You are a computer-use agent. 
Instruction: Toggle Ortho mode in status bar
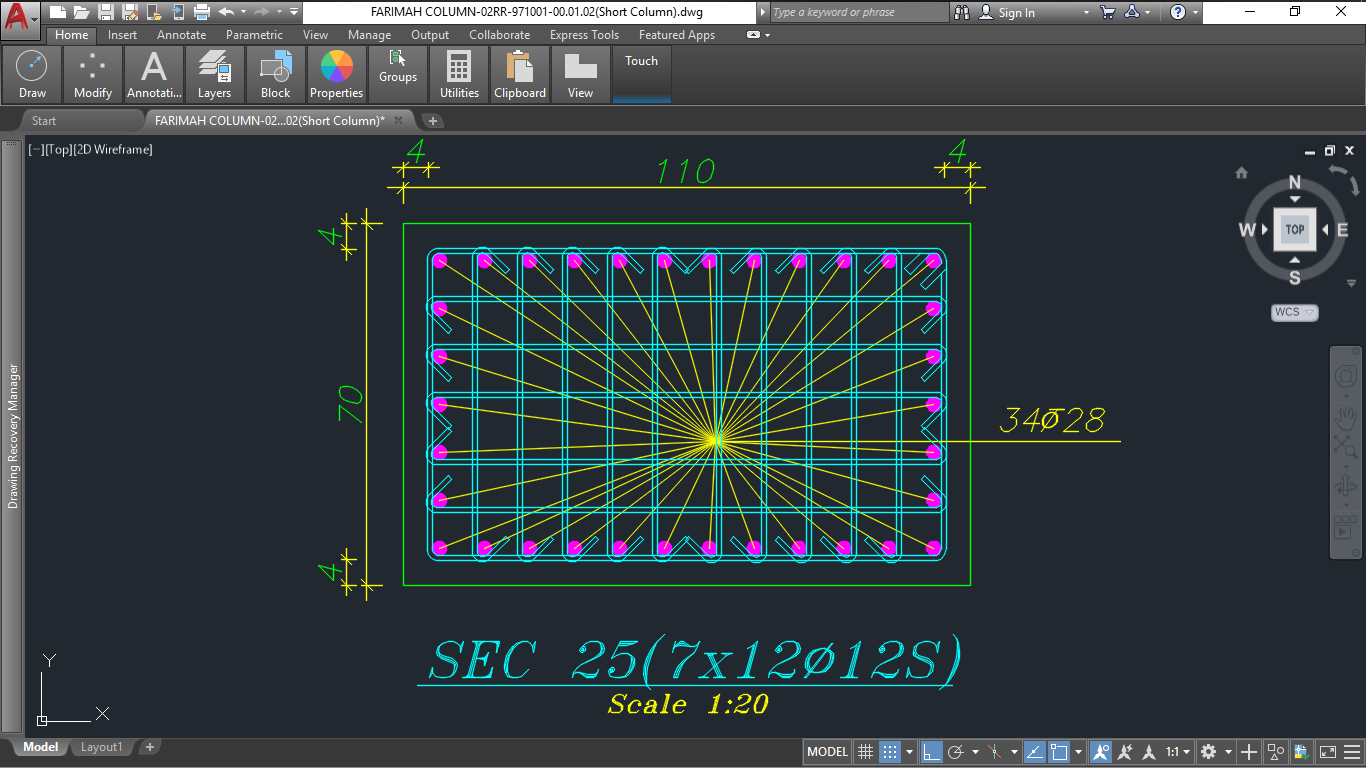pos(931,752)
